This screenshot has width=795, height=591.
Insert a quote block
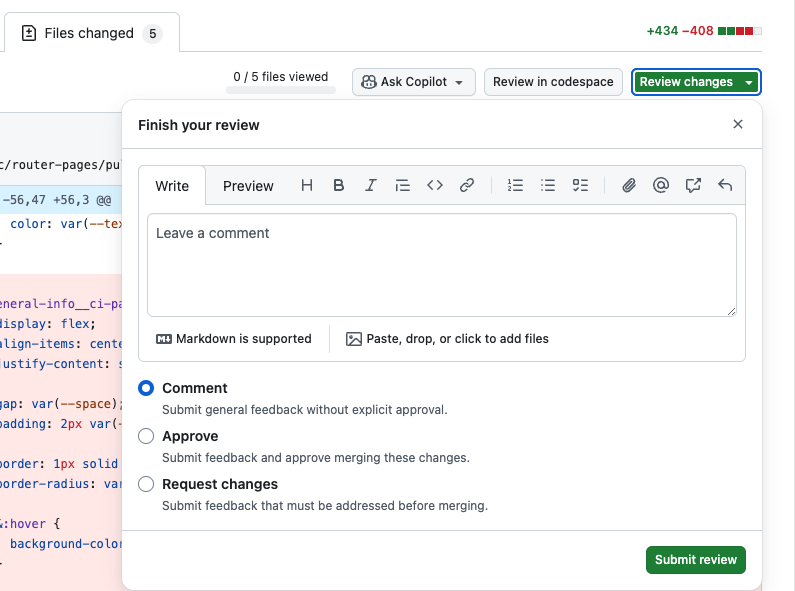[x=403, y=186]
